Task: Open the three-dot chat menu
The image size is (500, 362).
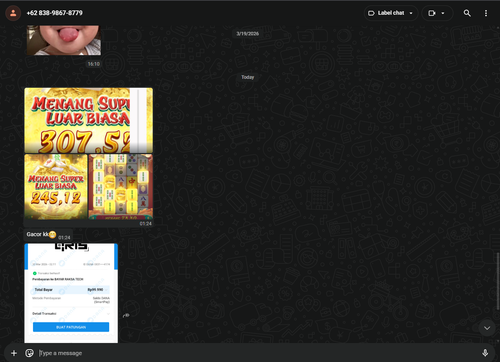Action: pyautogui.click(x=486, y=13)
